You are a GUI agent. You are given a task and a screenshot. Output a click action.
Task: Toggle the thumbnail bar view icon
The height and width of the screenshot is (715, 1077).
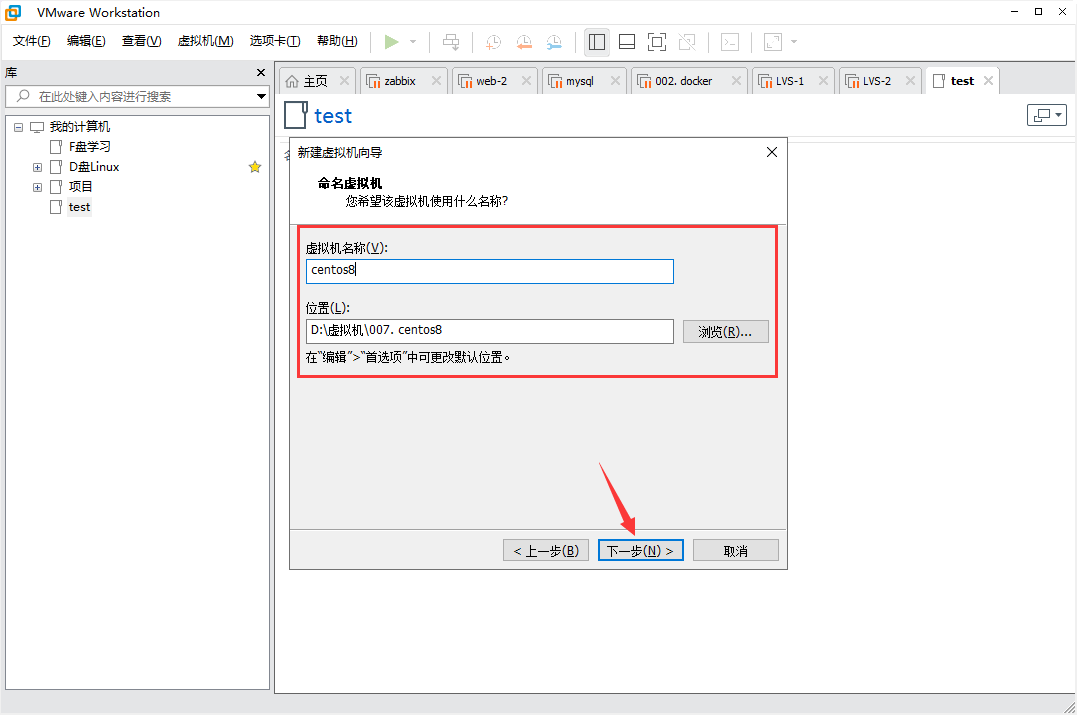pos(627,42)
